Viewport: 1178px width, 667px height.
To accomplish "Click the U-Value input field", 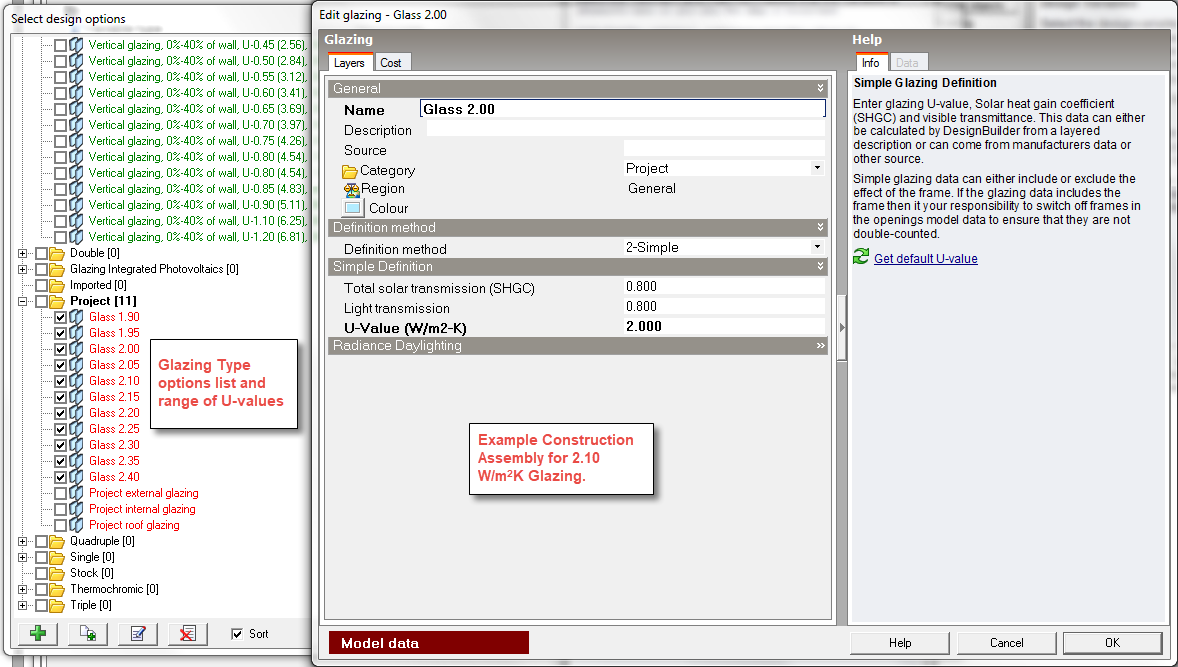I will click(724, 326).
